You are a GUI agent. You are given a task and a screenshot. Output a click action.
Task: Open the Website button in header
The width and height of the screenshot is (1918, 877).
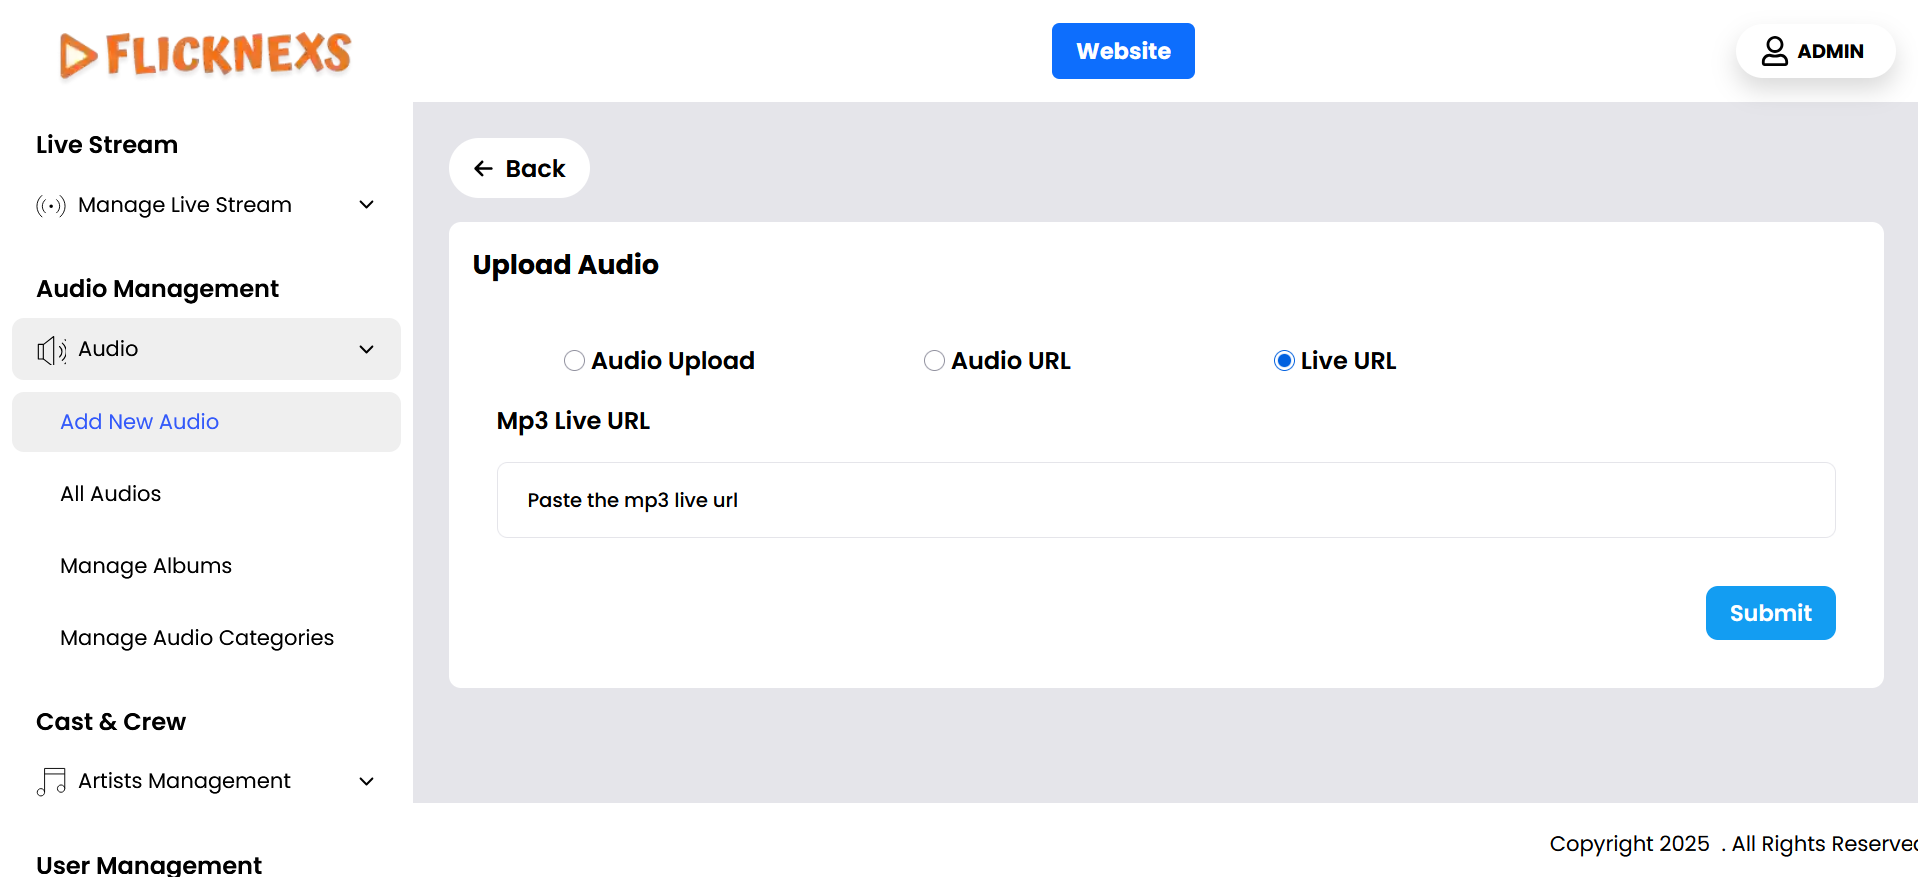click(1122, 51)
